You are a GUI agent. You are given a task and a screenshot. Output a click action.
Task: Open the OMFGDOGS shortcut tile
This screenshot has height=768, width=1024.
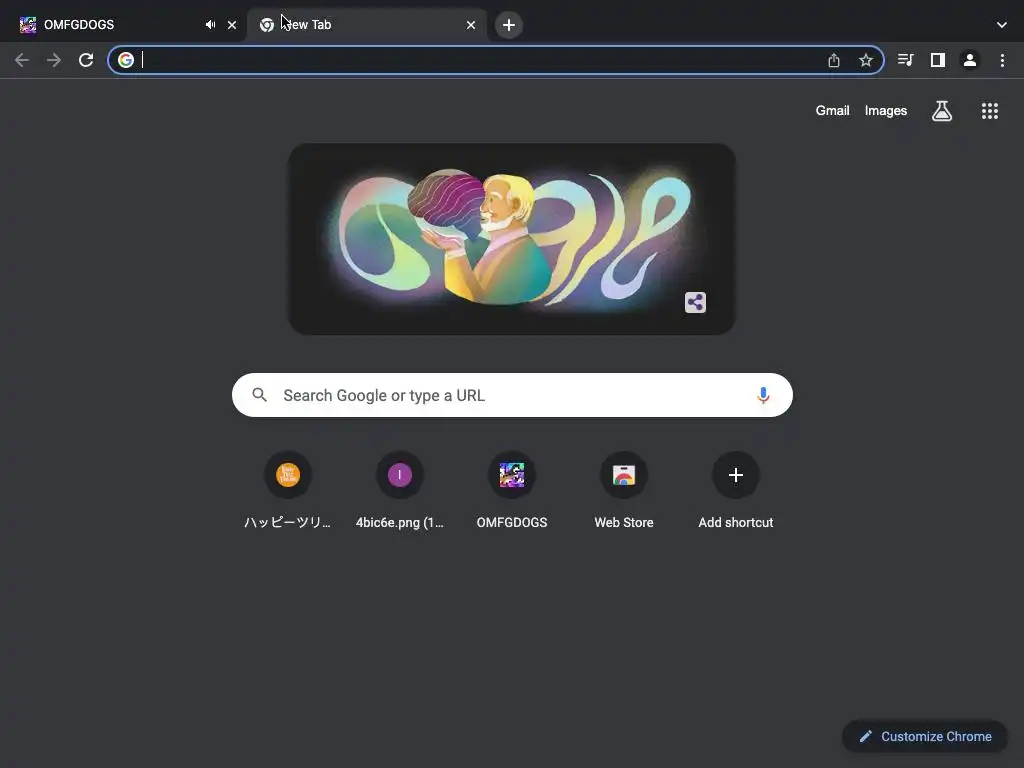pyautogui.click(x=512, y=491)
